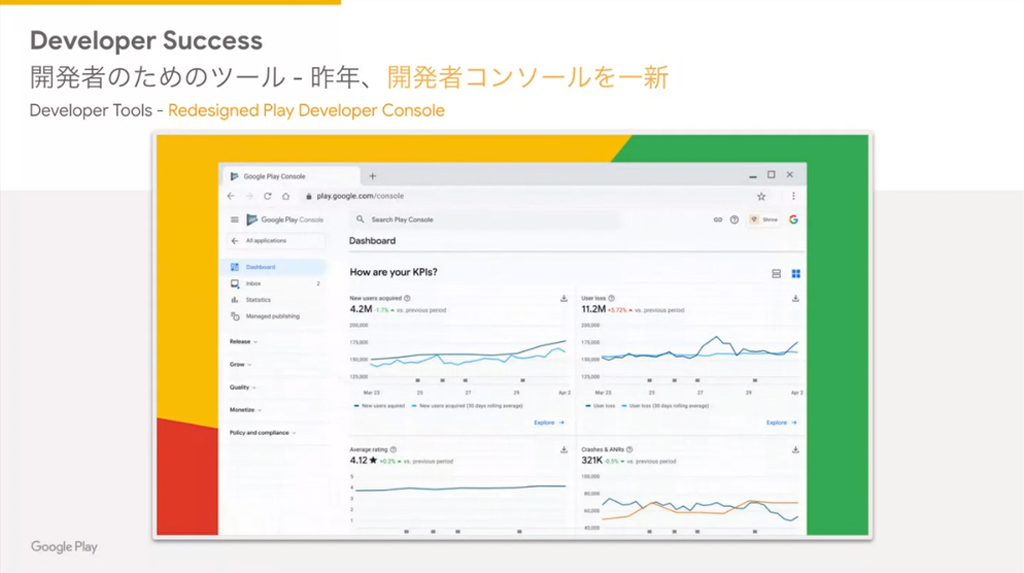1024x573 pixels.
Task: Switch KPIs to grid view layout
Action: point(796,274)
